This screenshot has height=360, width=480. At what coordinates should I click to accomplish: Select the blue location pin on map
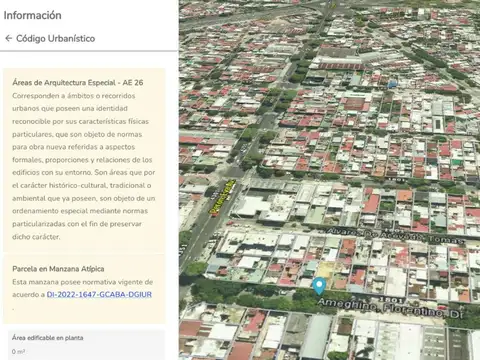[319, 286]
